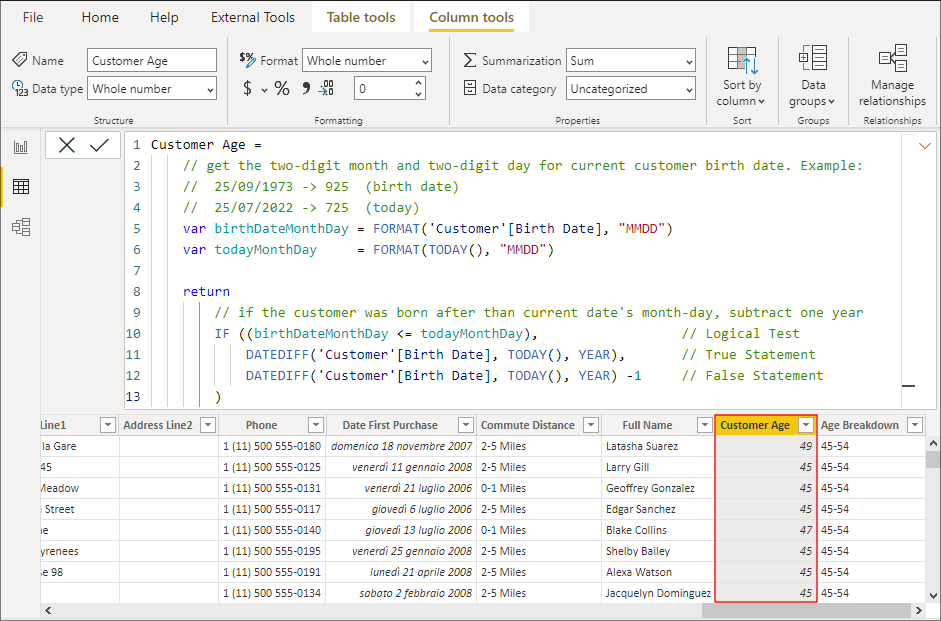Image resolution: width=941 pixels, height=621 pixels.
Task: Click Customer Age value 49
Action: pyautogui.click(x=766, y=446)
